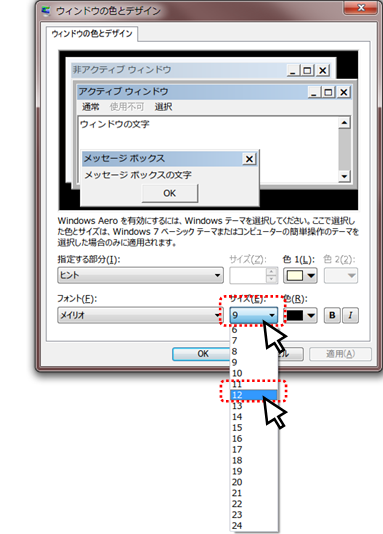Click the inactive window minimize icon in preview
The image size is (383, 534).
(293, 70)
